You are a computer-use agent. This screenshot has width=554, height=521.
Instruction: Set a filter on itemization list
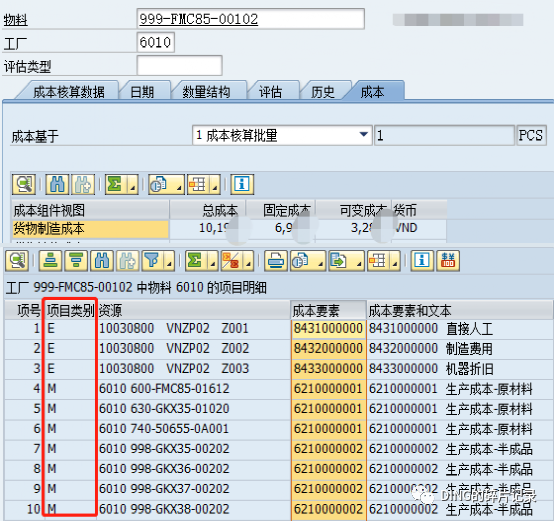pyautogui.click(x=153, y=261)
